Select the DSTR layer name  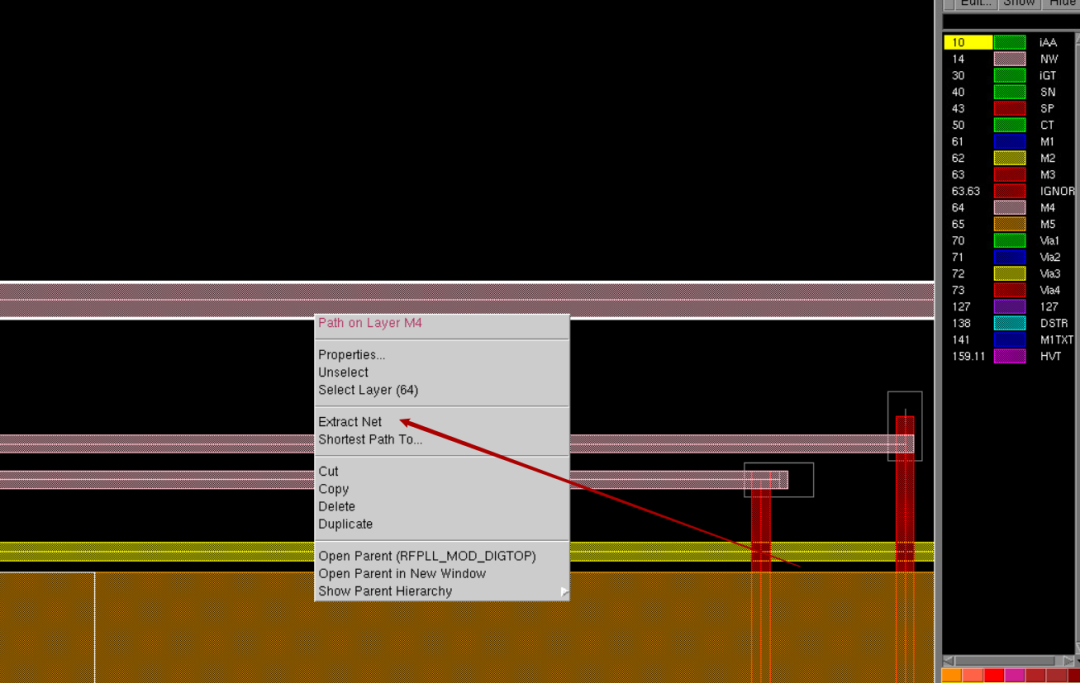[1053, 324]
